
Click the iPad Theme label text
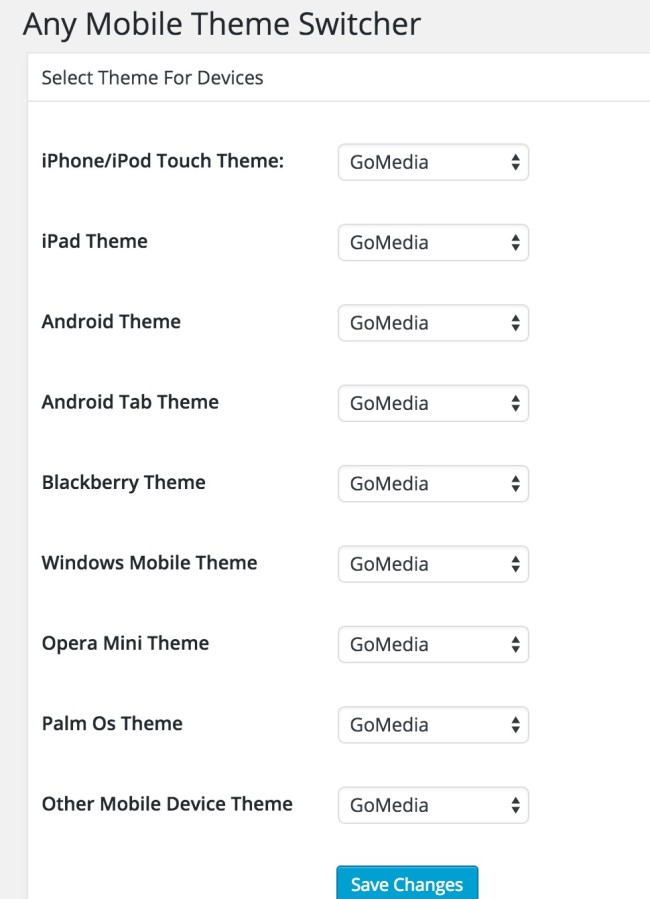click(94, 241)
